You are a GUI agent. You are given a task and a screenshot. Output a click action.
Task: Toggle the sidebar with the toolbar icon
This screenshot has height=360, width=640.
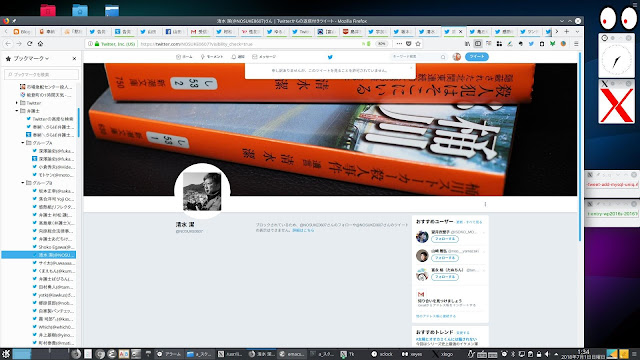point(478,44)
